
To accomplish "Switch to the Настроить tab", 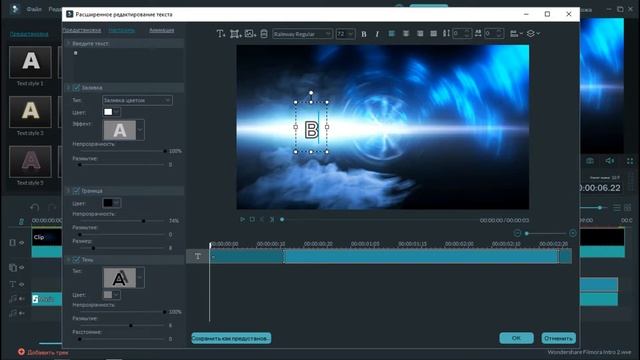I will tap(122, 30).
